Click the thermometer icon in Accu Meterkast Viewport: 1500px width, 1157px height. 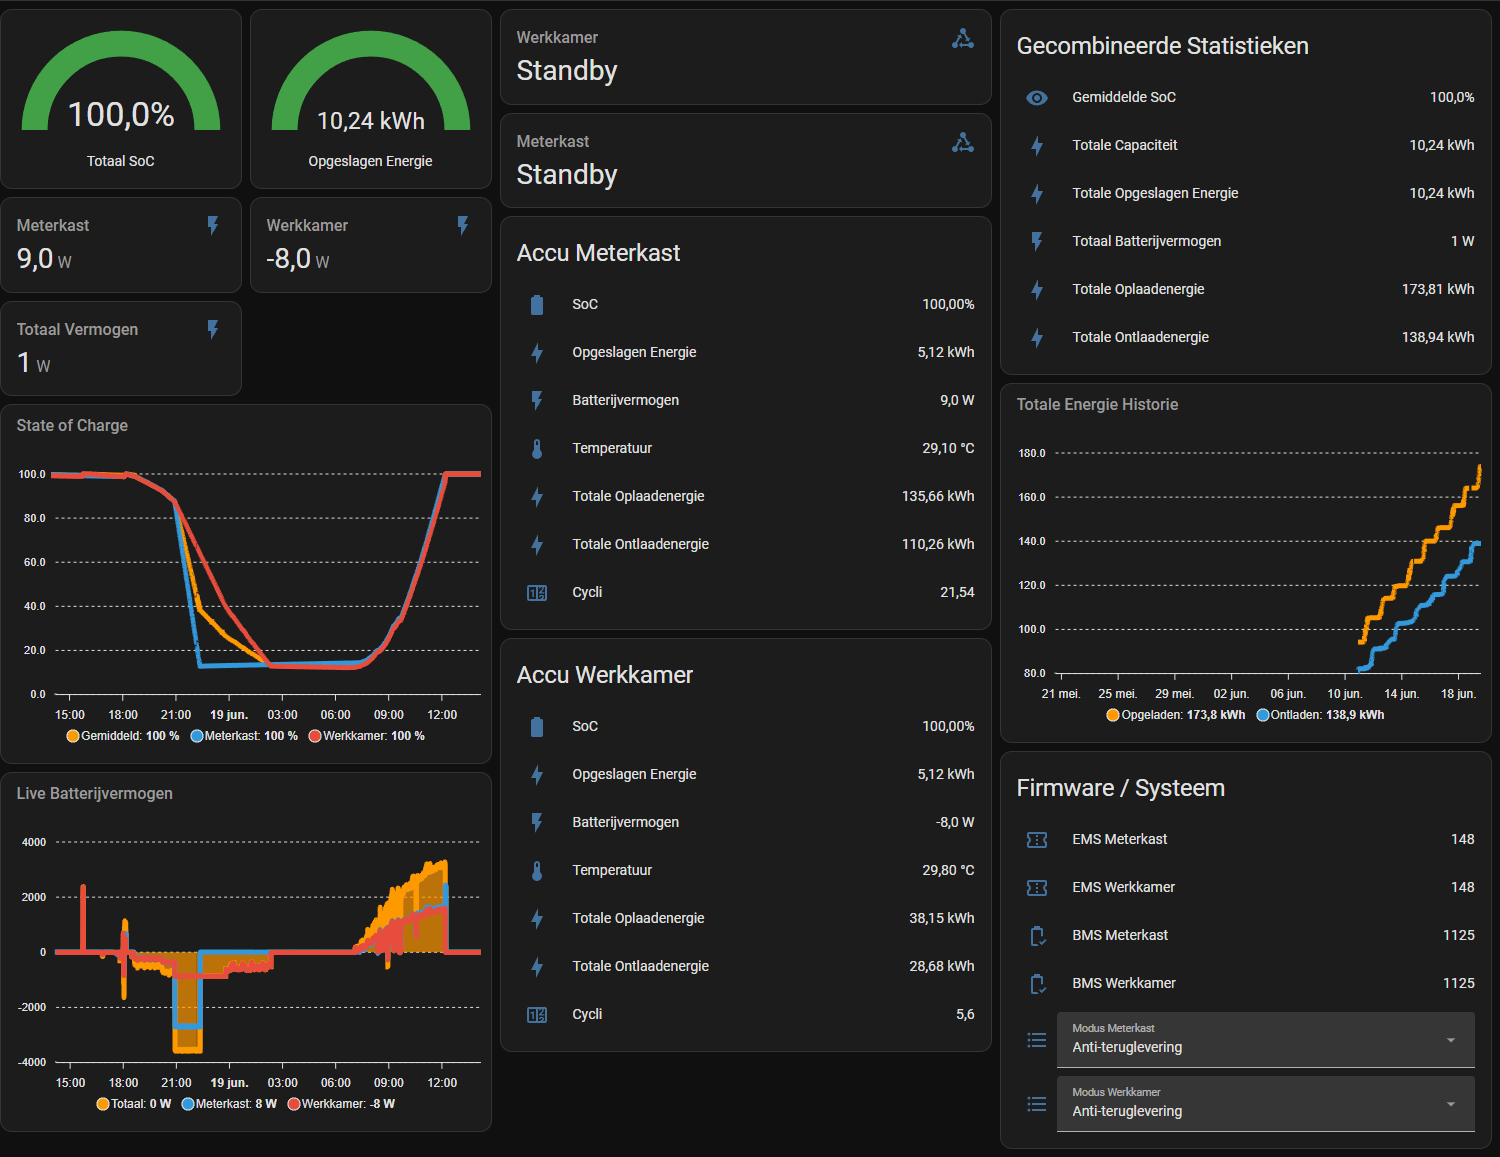537,449
